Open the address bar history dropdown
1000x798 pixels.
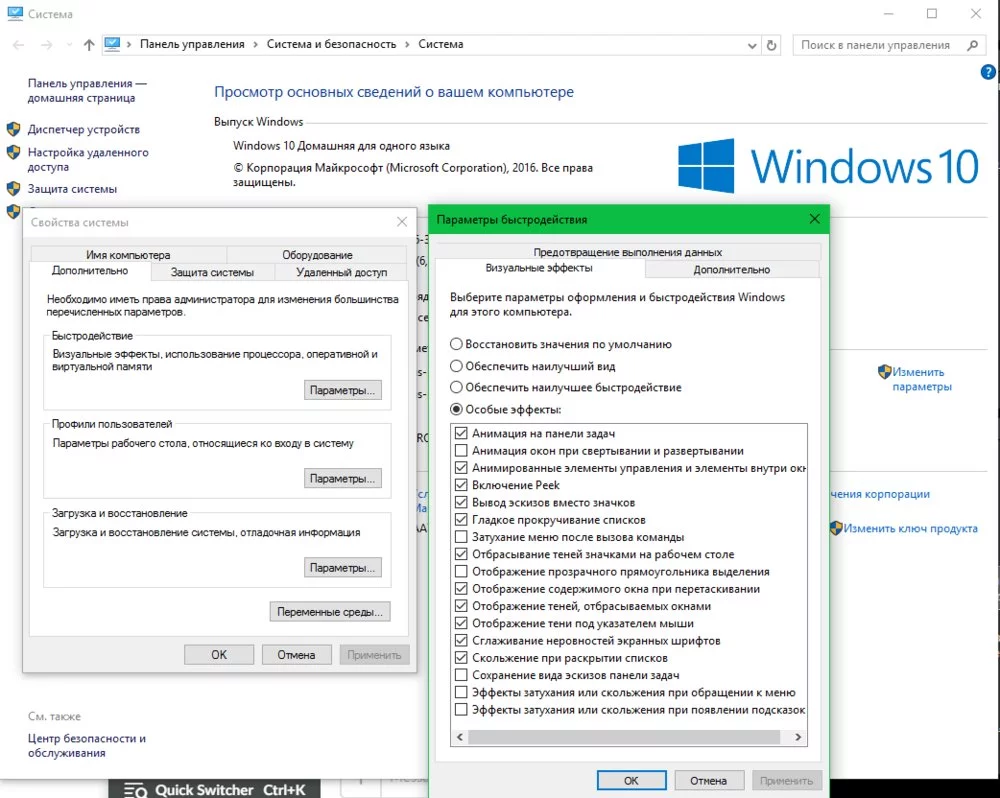[752, 45]
